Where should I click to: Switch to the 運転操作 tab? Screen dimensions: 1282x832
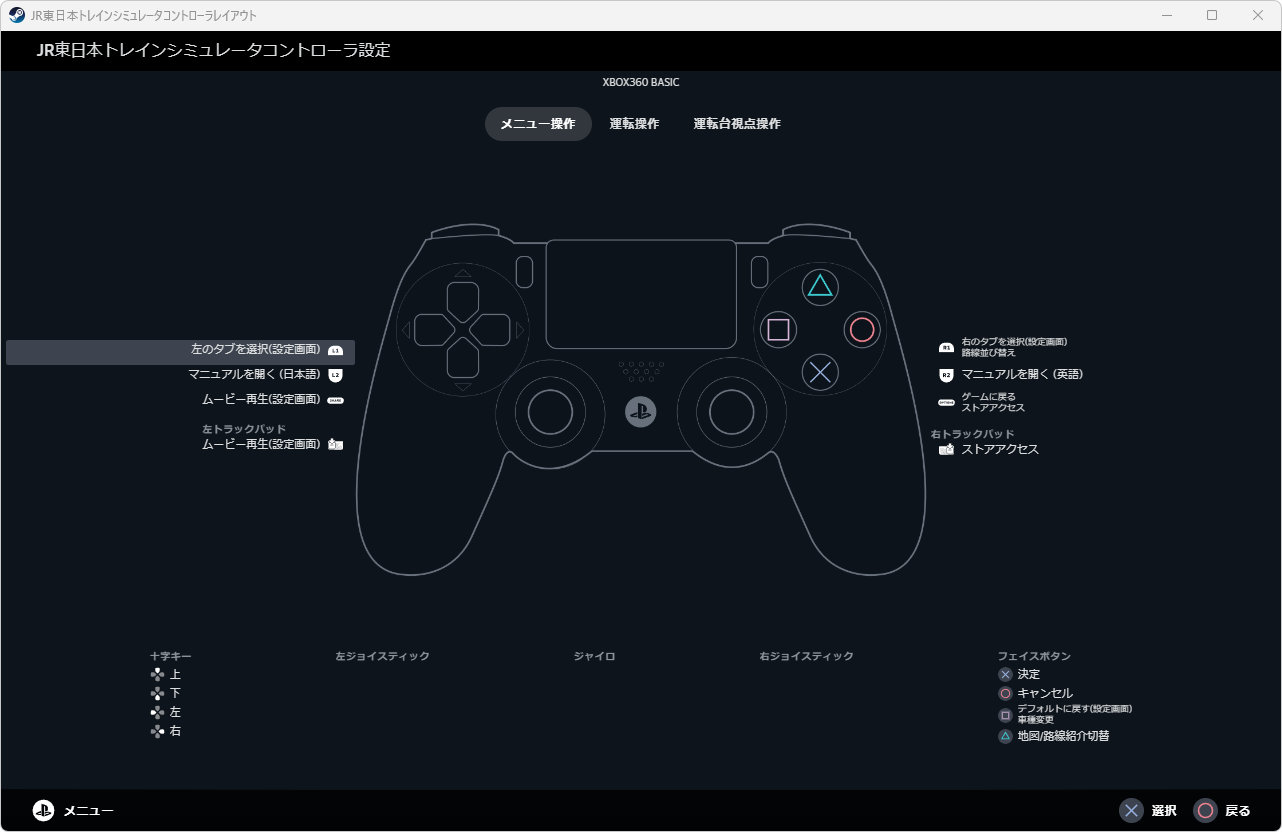click(x=634, y=123)
